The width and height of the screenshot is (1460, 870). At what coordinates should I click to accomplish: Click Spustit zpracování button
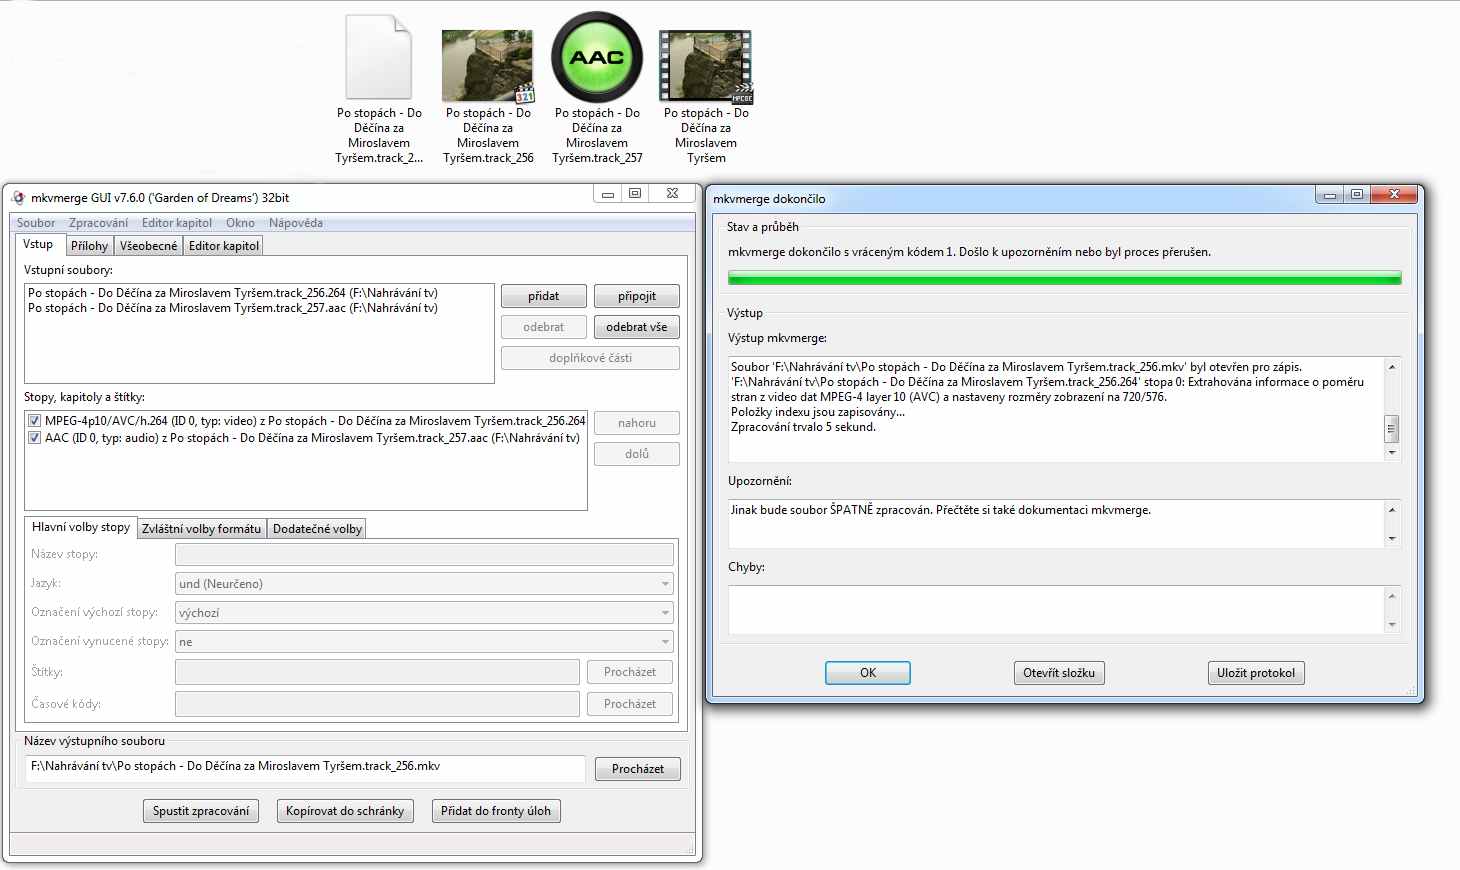tap(201, 811)
